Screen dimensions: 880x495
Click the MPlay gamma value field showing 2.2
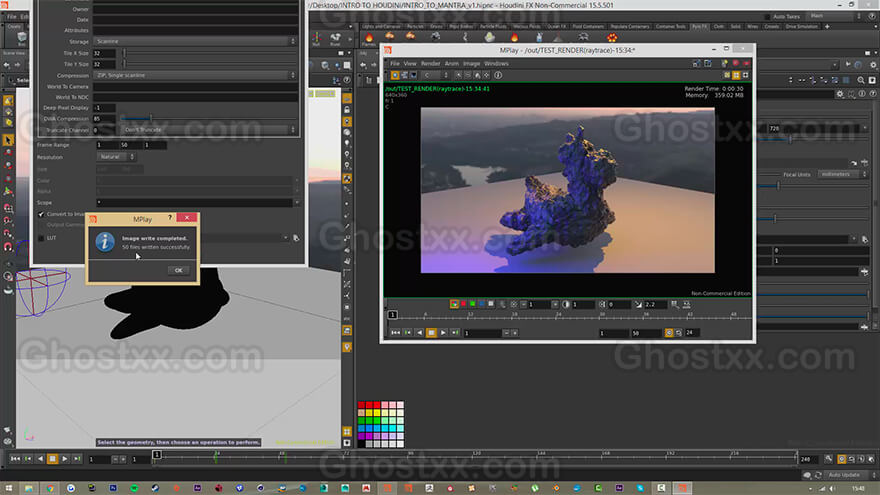click(x=654, y=304)
